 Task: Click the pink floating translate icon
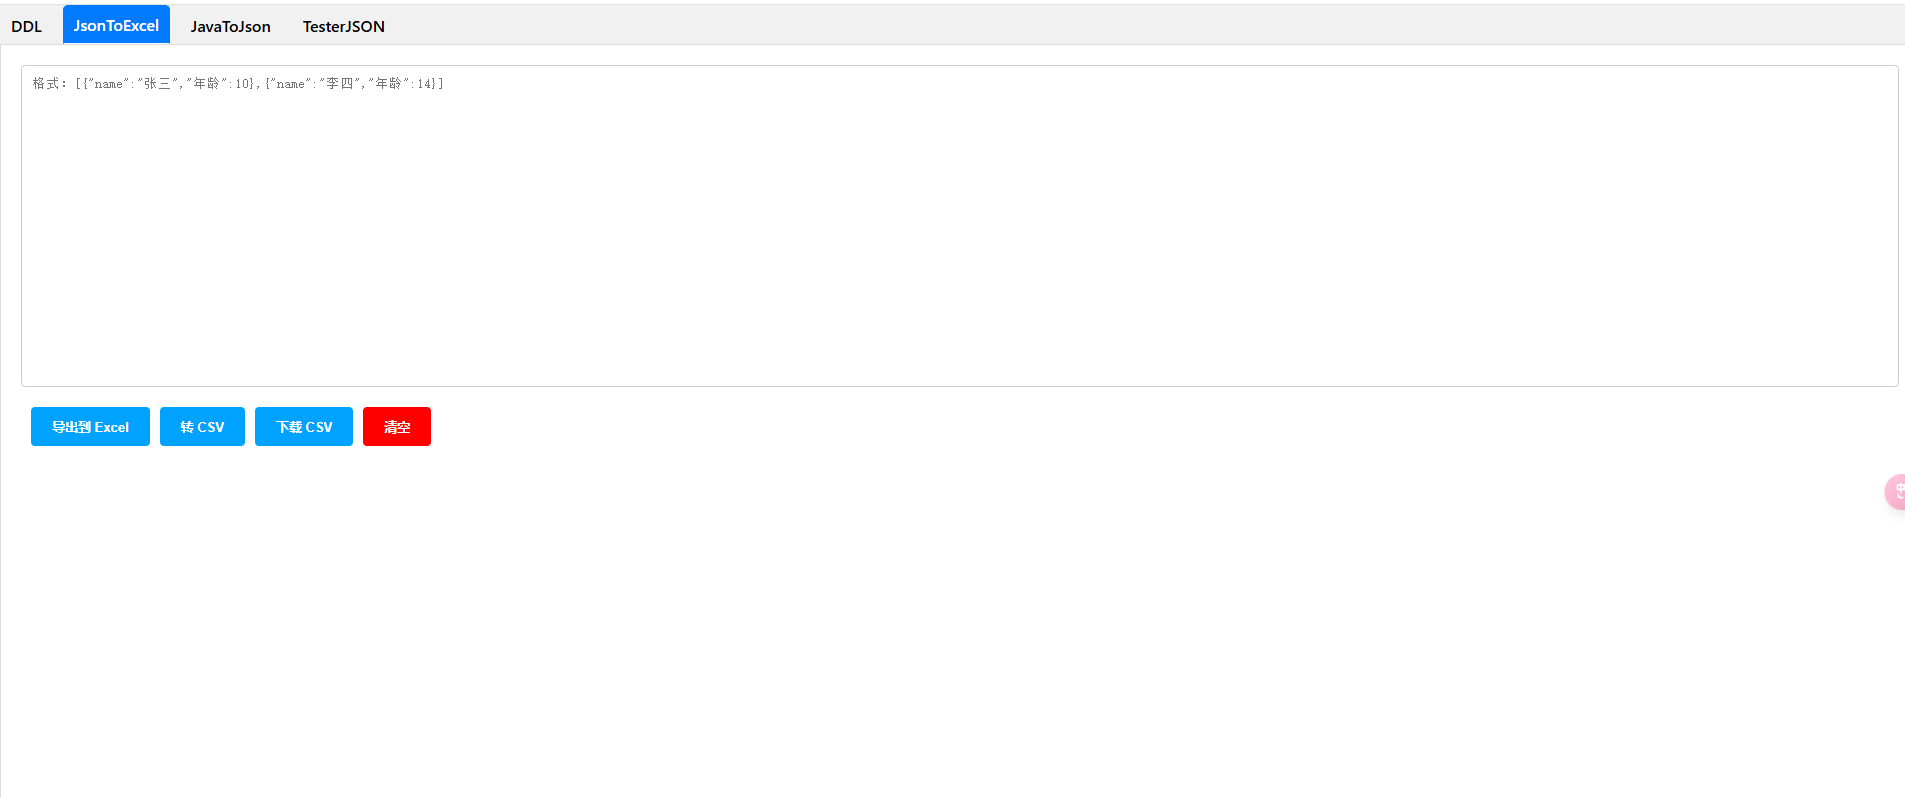pos(1896,491)
